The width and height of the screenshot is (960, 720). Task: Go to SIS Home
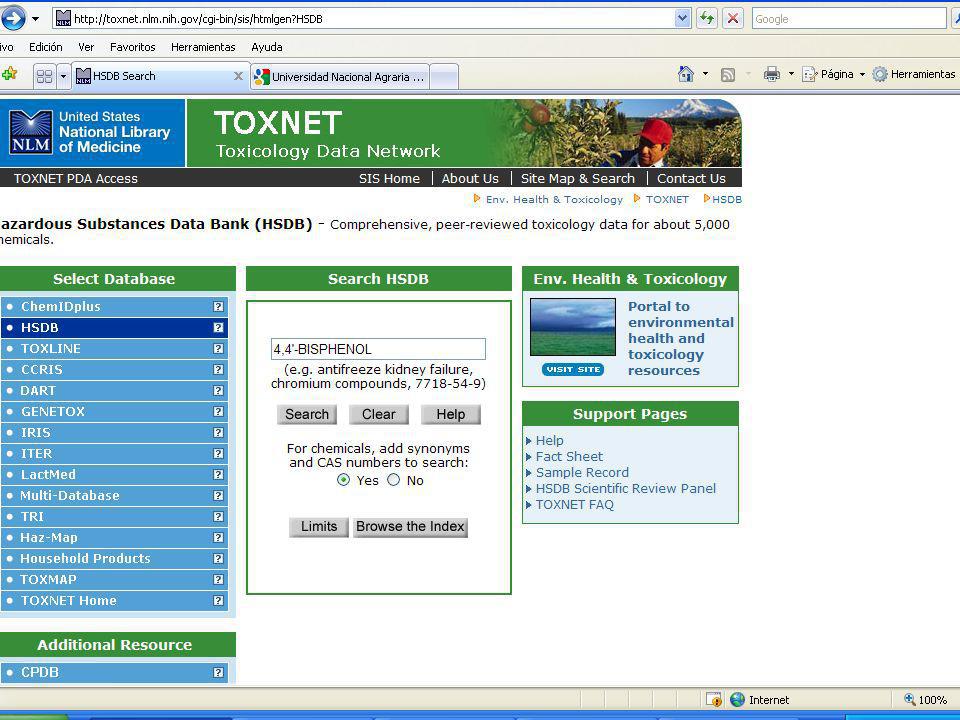coord(389,179)
